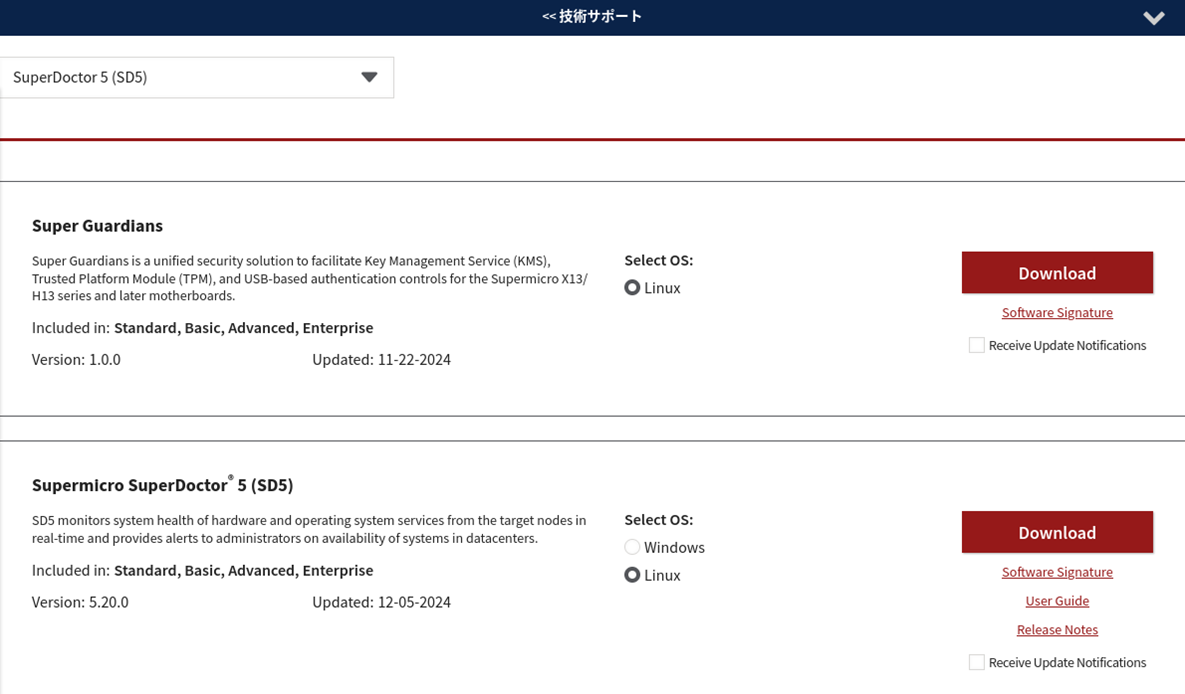Screen dimensions: 1185x694
Task: Download Supermicro SuperDoctor 5
Action: coord(1057,532)
